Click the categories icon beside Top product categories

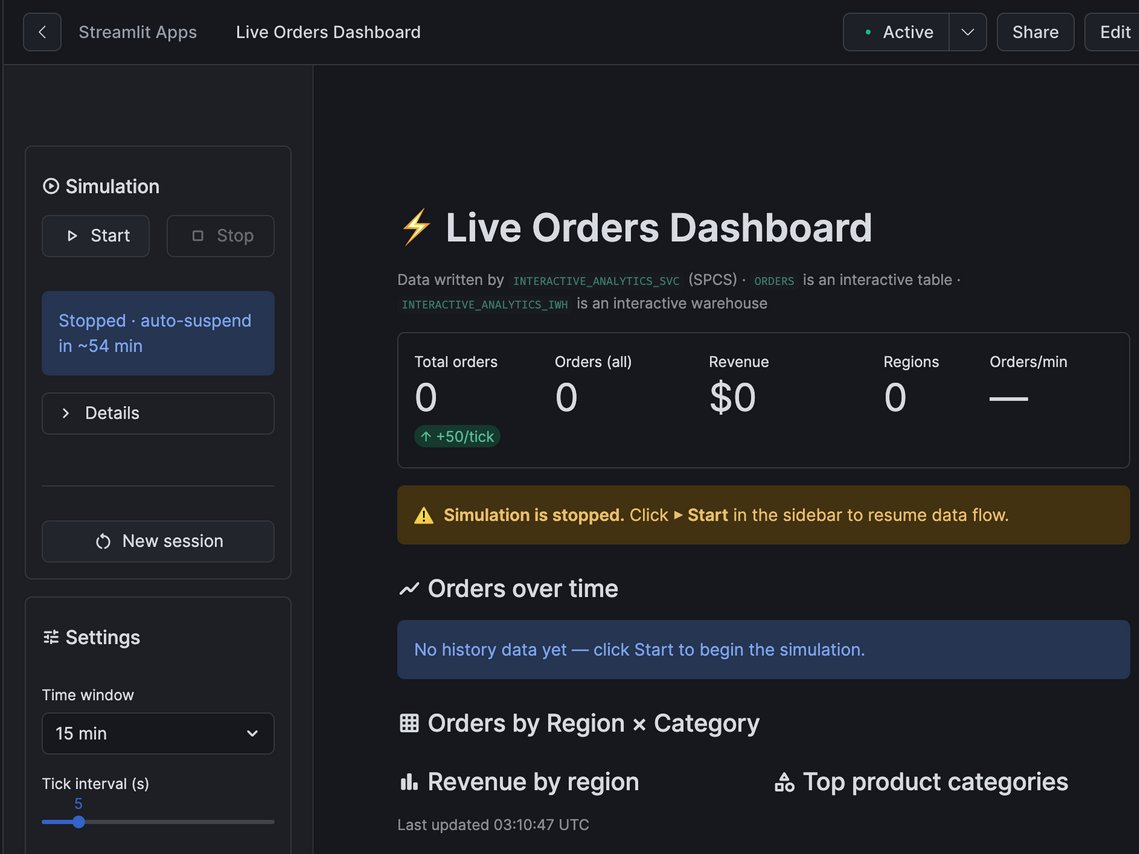[785, 782]
